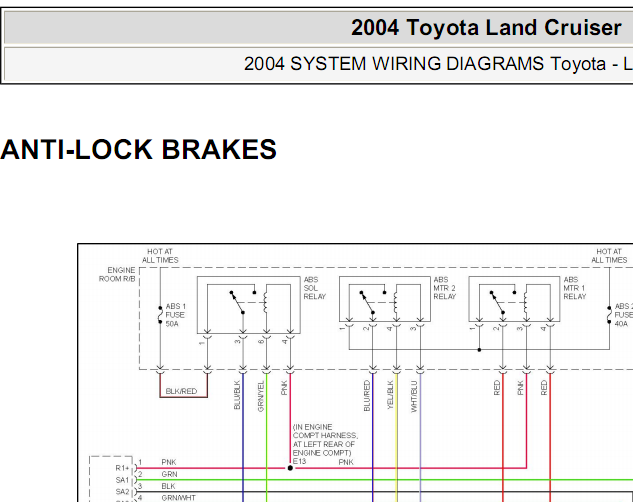Select the "GRN/YEL" wire label

pyautogui.click(x=261, y=396)
